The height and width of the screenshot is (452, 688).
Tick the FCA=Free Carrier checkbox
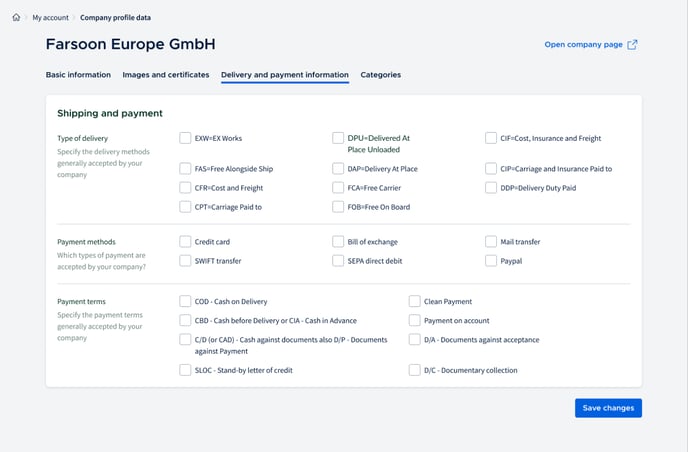(338, 188)
